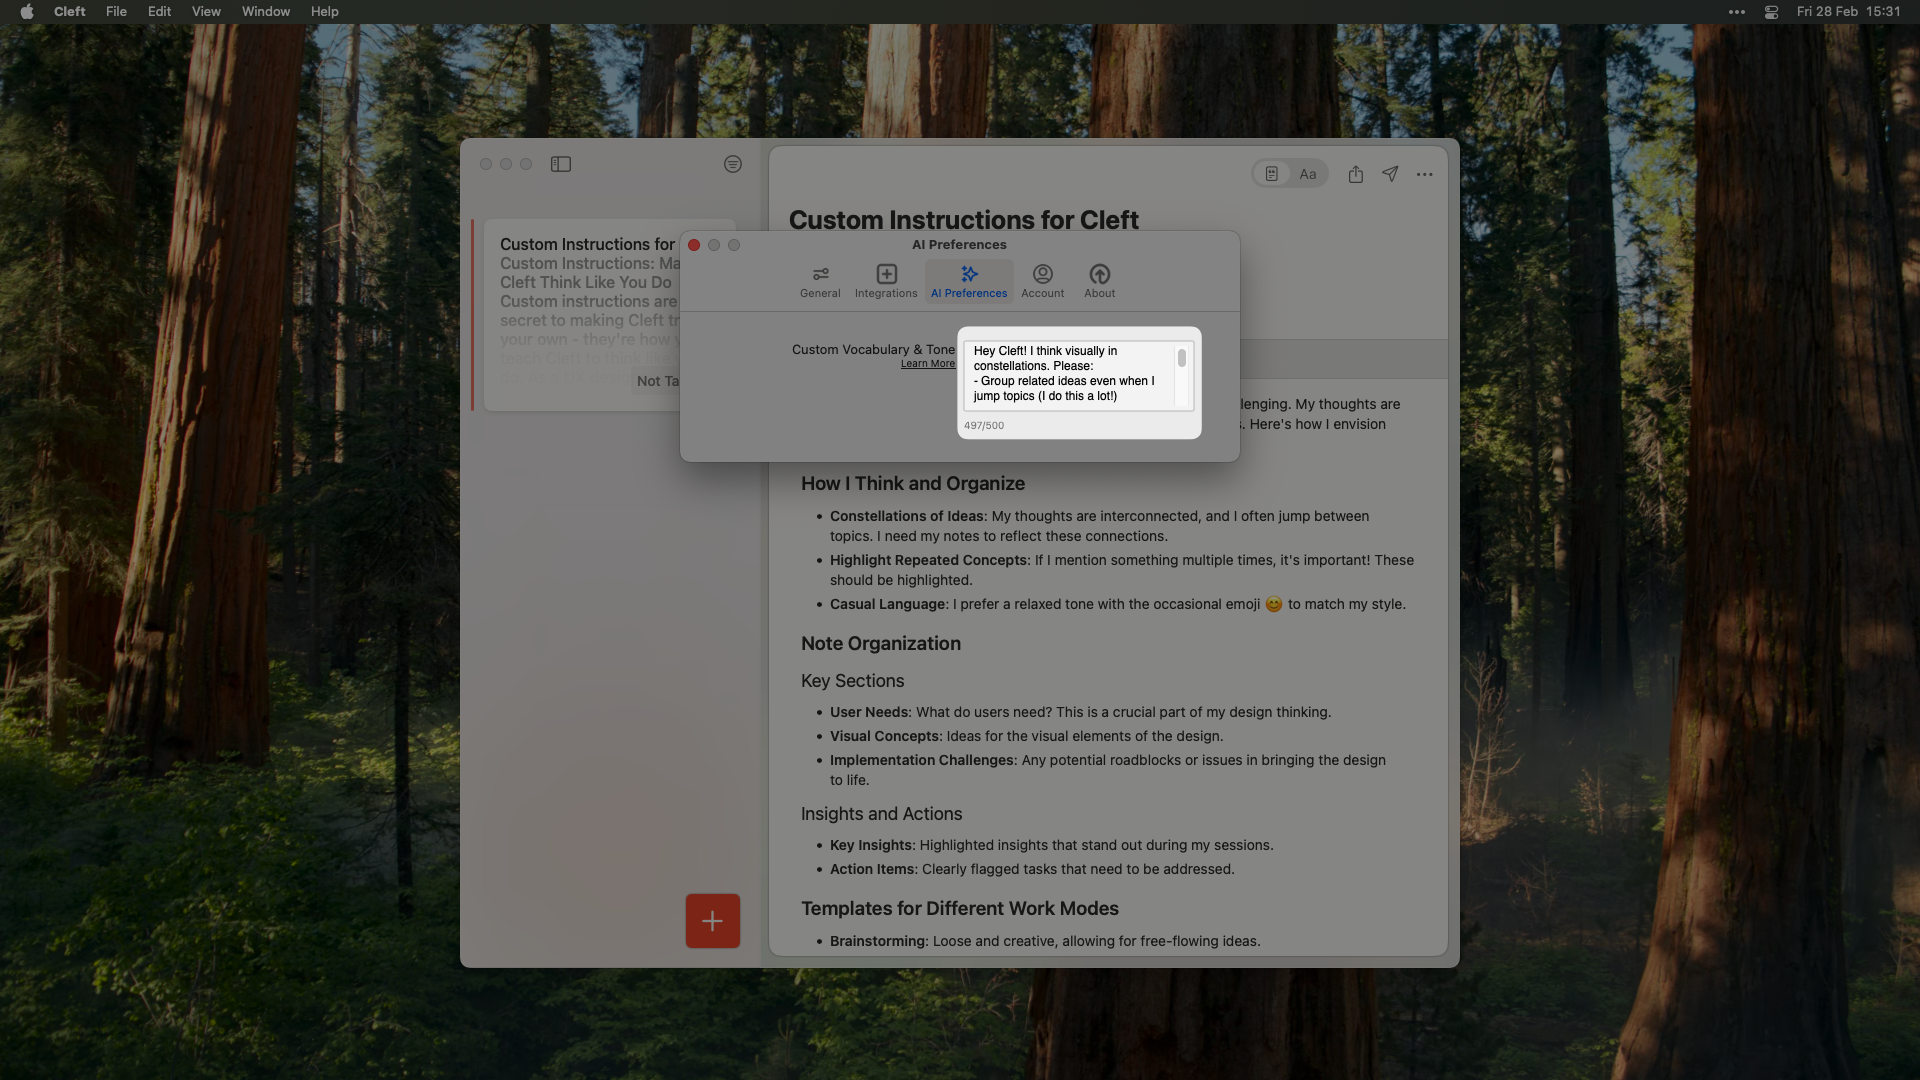Open the General preferences tab
This screenshot has height=1080, width=1920.
click(819, 280)
